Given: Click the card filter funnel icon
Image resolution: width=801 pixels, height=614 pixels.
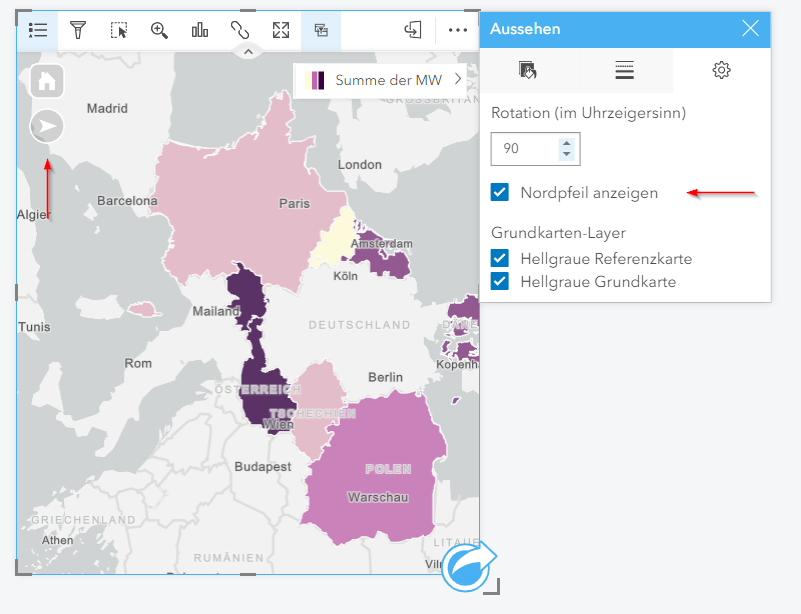Looking at the screenshot, I should point(78,30).
